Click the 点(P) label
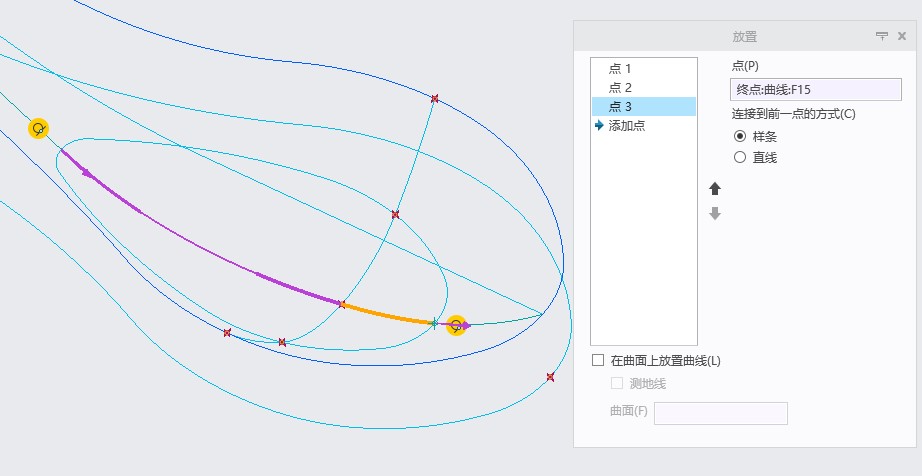 (745, 66)
